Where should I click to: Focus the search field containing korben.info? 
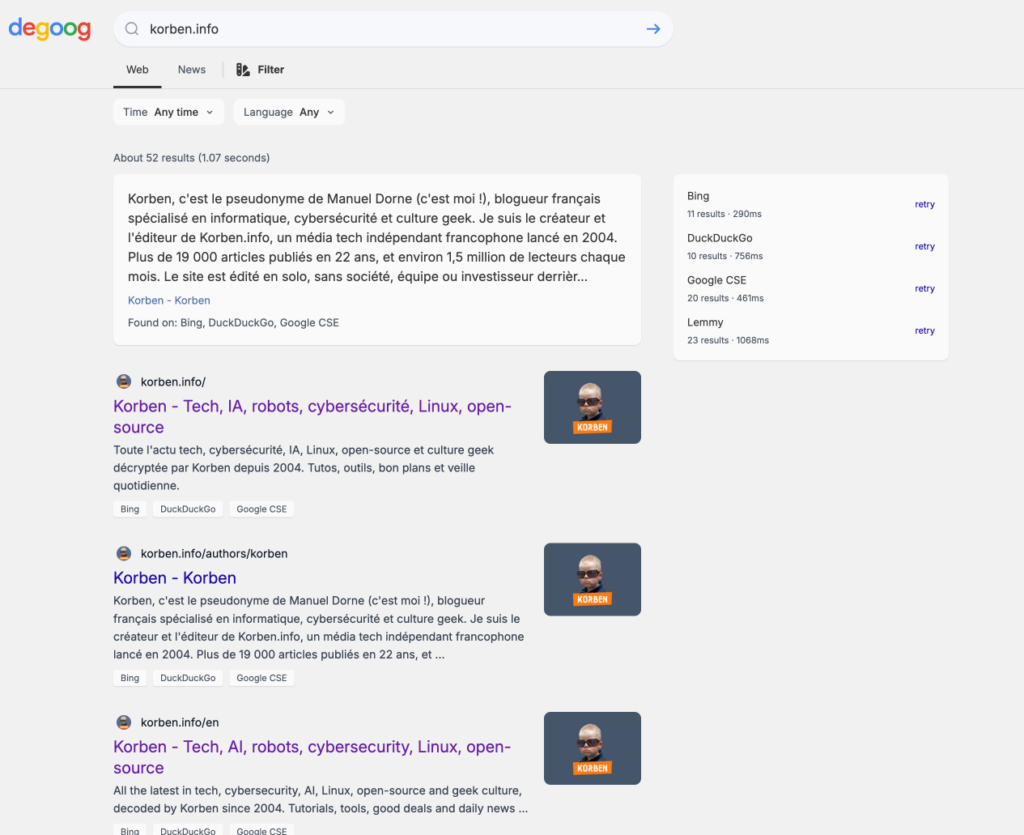click(x=392, y=29)
